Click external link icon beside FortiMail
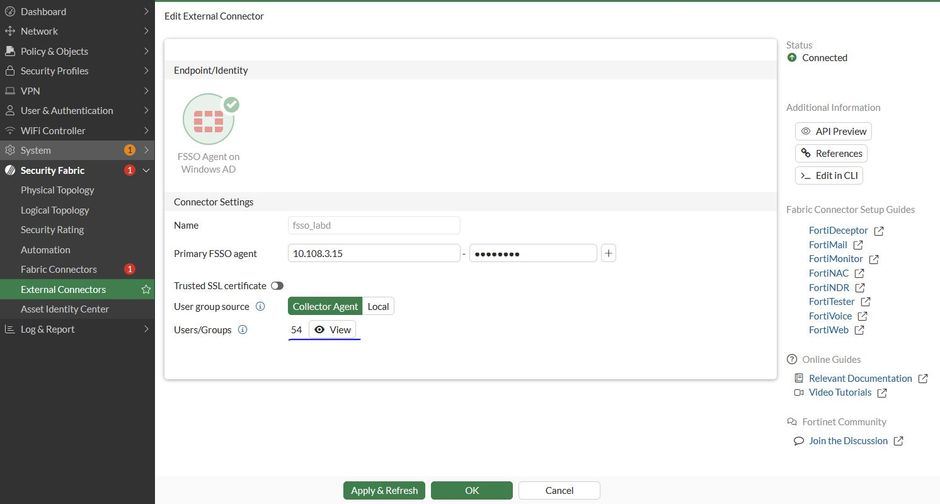The height and width of the screenshot is (504, 940). pyautogui.click(x=858, y=245)
